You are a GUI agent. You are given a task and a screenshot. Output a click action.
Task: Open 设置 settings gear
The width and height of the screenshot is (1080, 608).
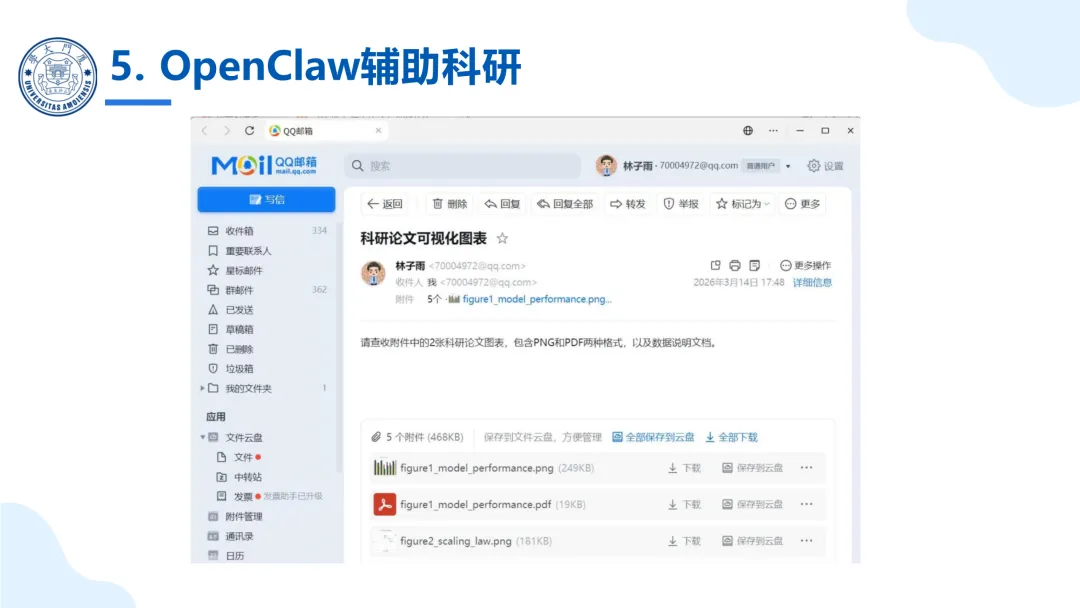[825, 166]
